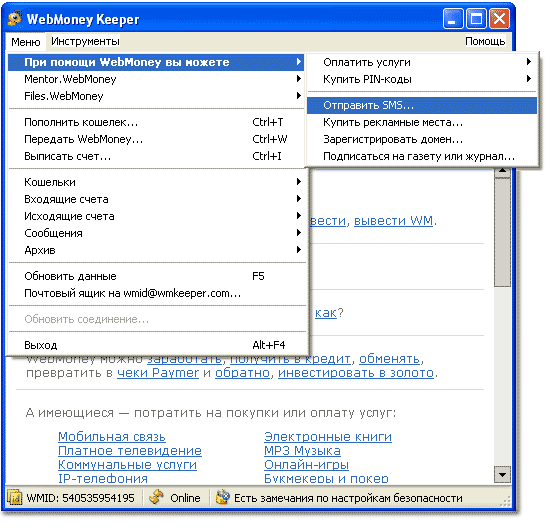Click the scrollbar down arrow
The height and width of the screenshot is (530, 550).
[x=502, y=475]
